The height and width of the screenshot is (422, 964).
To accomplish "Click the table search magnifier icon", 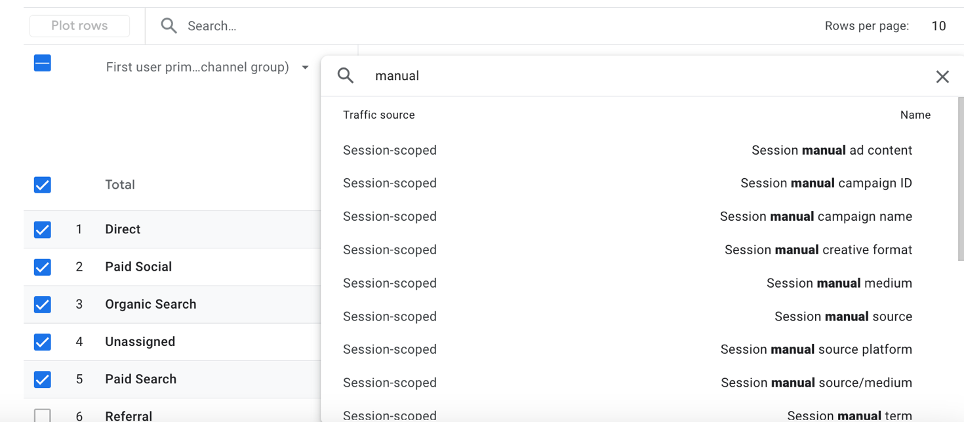I will [x=168, y=26].
